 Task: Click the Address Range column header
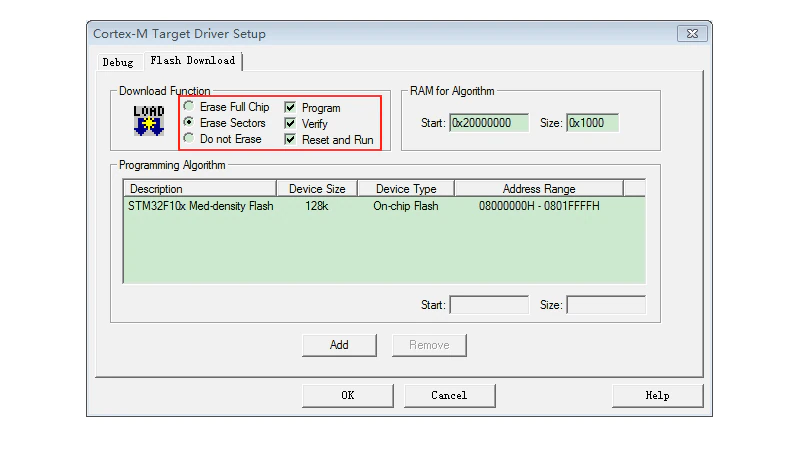pos(539,189)
